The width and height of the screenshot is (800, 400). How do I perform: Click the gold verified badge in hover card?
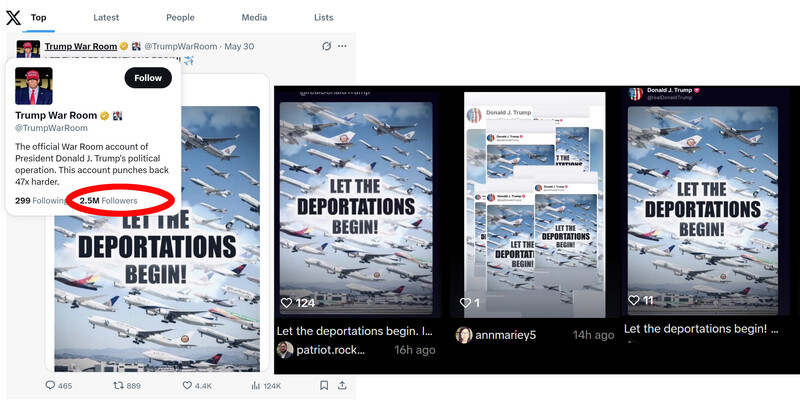click(x=105, y=116)
